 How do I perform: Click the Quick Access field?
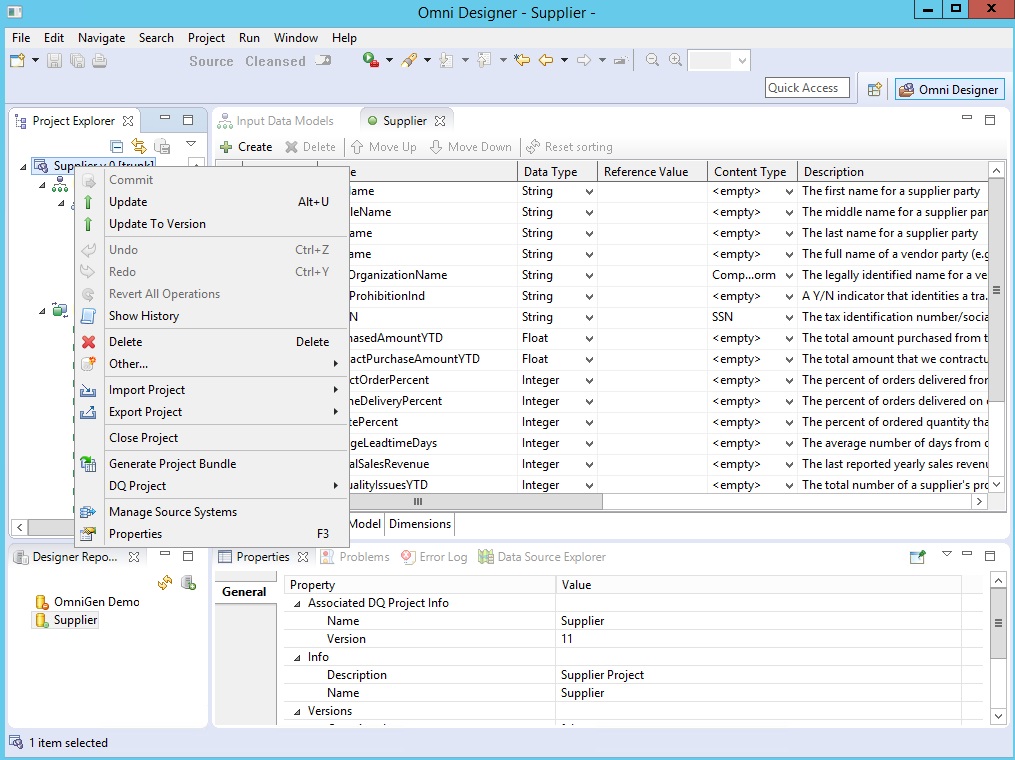point(807,88)
